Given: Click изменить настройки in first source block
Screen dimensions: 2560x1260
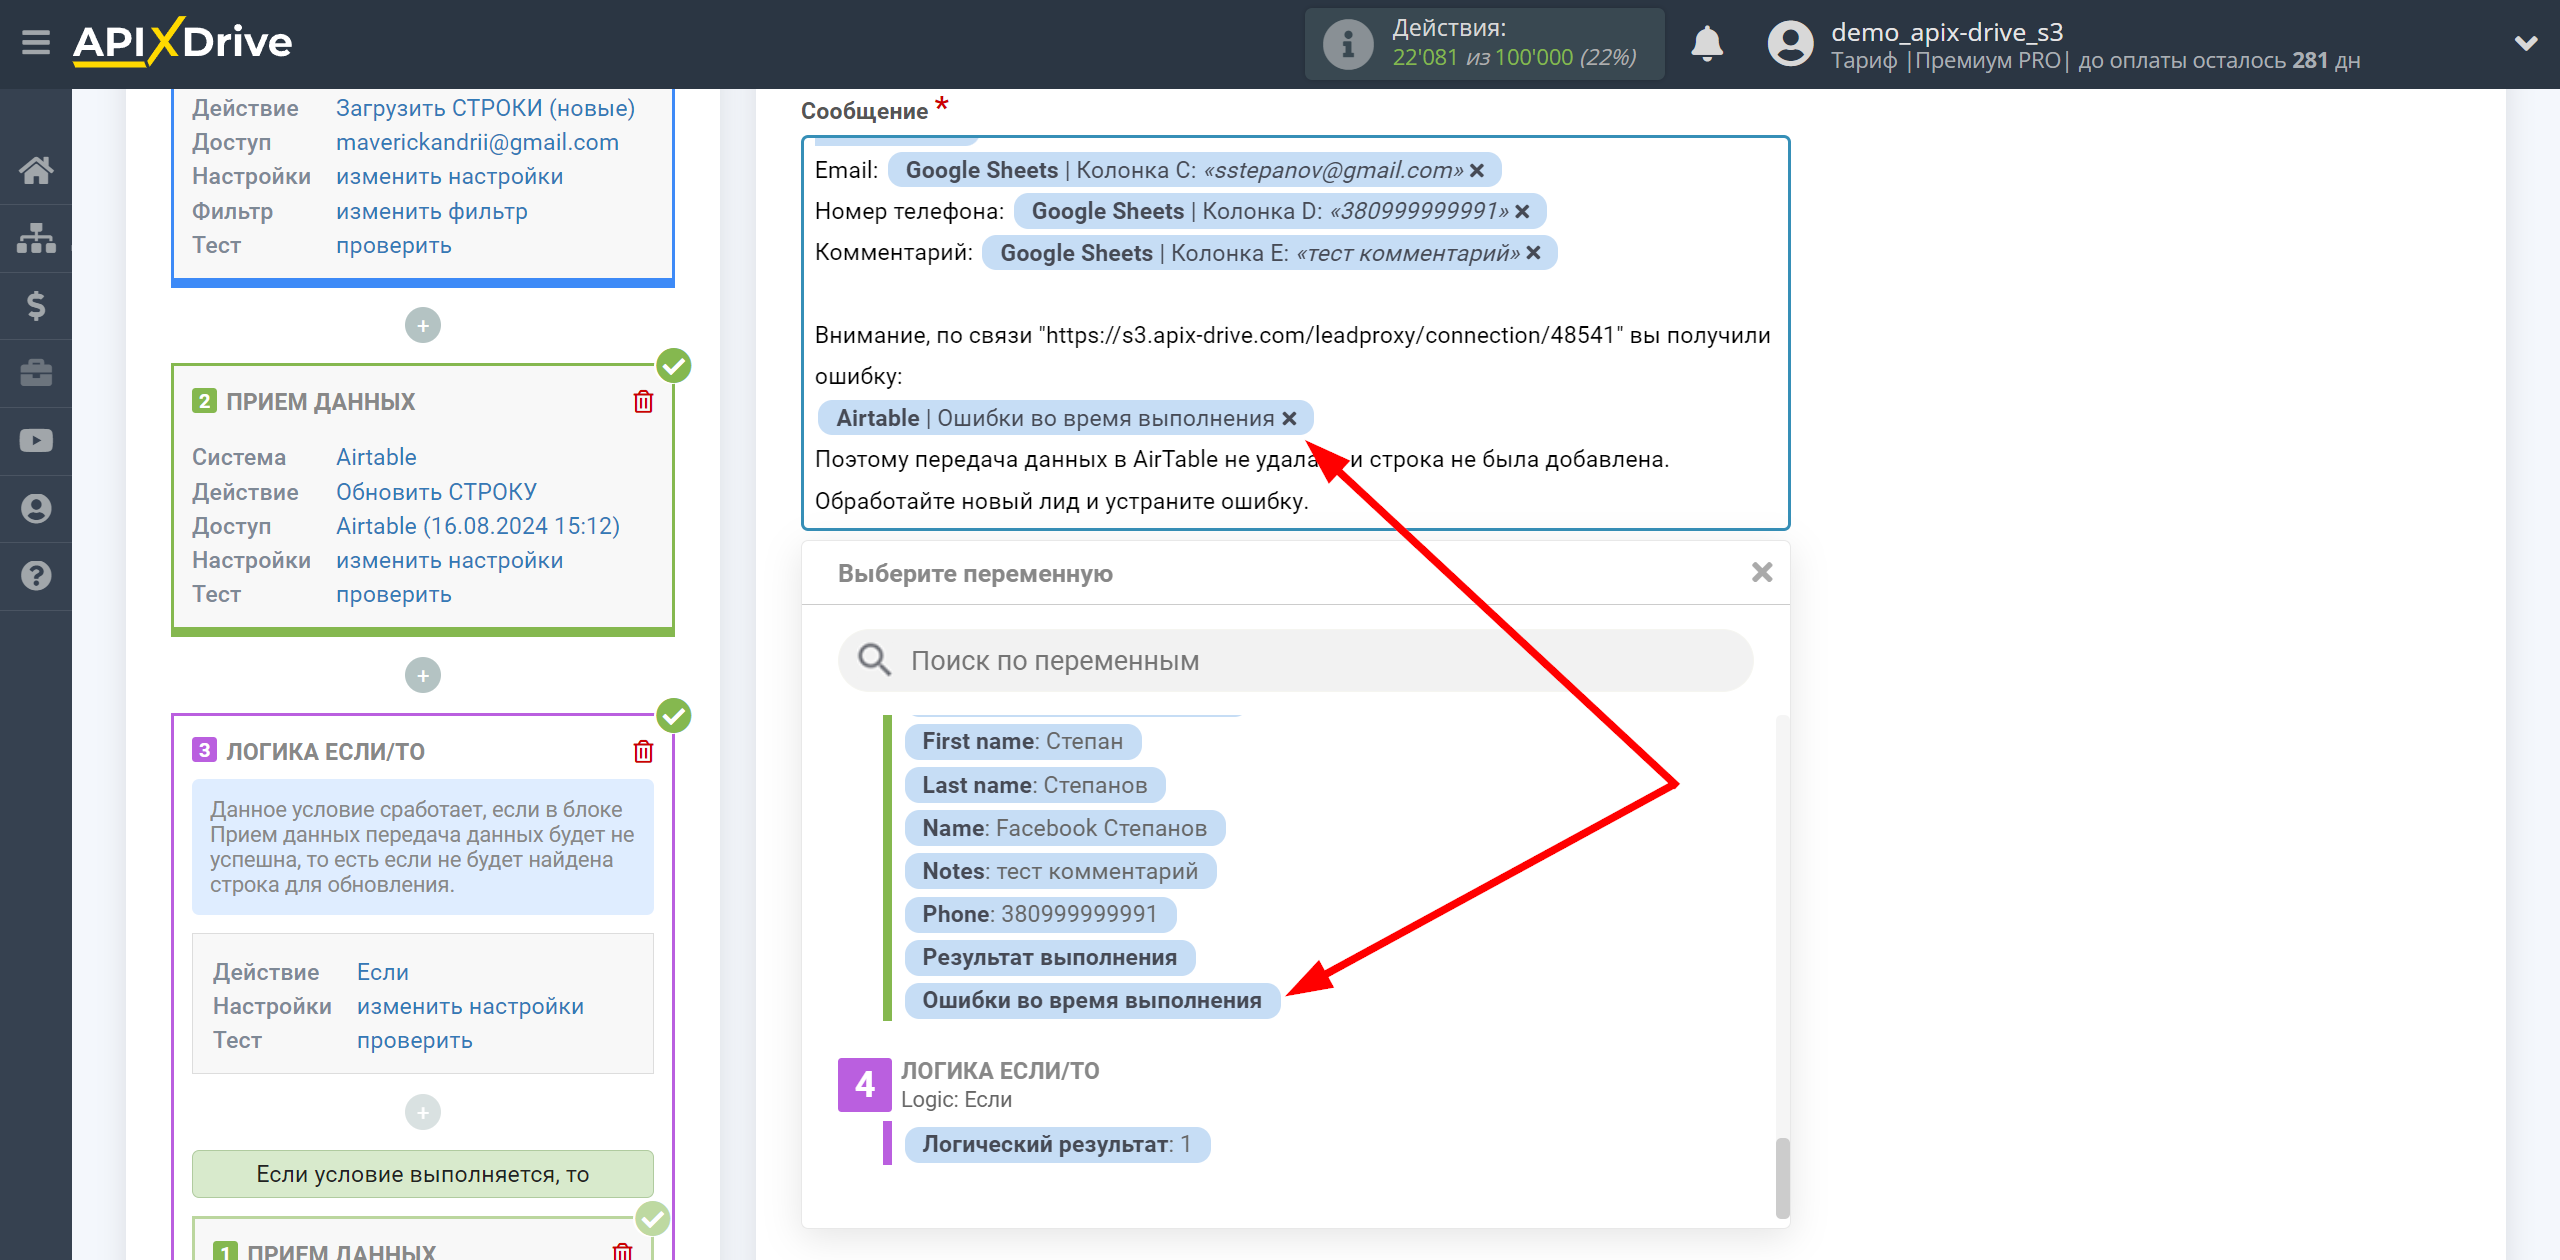Looking at the screenshot, I should (x=449, y=176).
